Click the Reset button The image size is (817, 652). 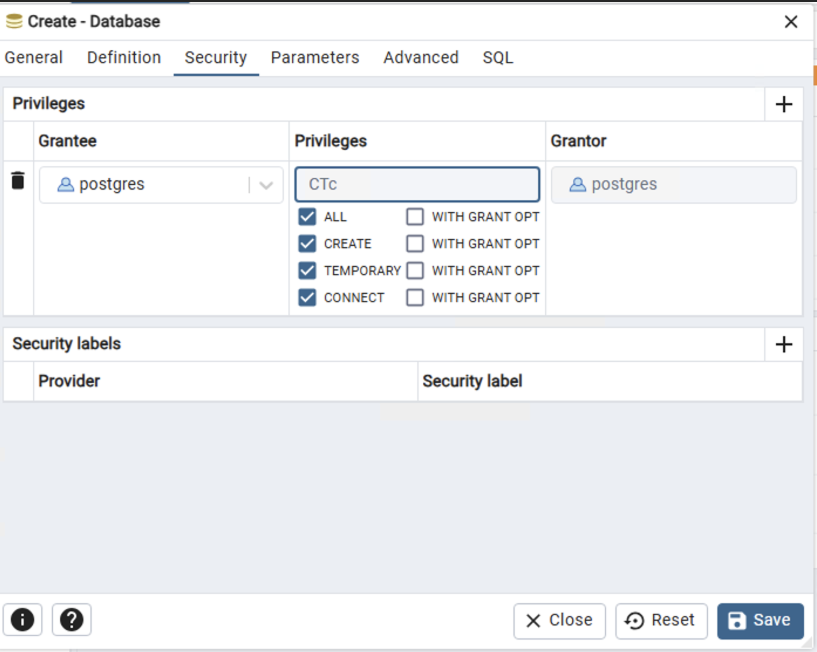click(661, 620)
